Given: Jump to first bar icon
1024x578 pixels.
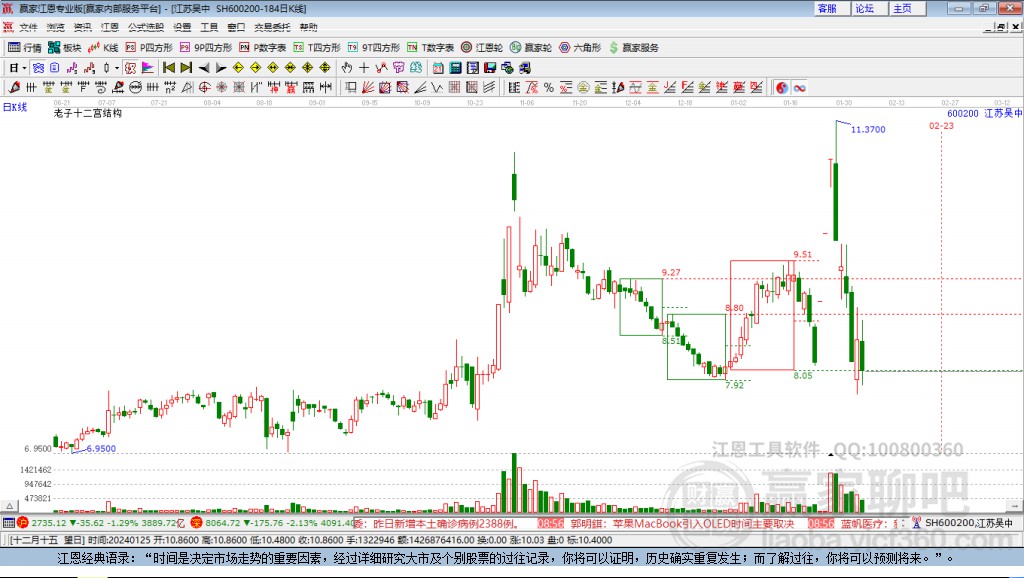Looking at the screenshot, I should coord(168,68).
